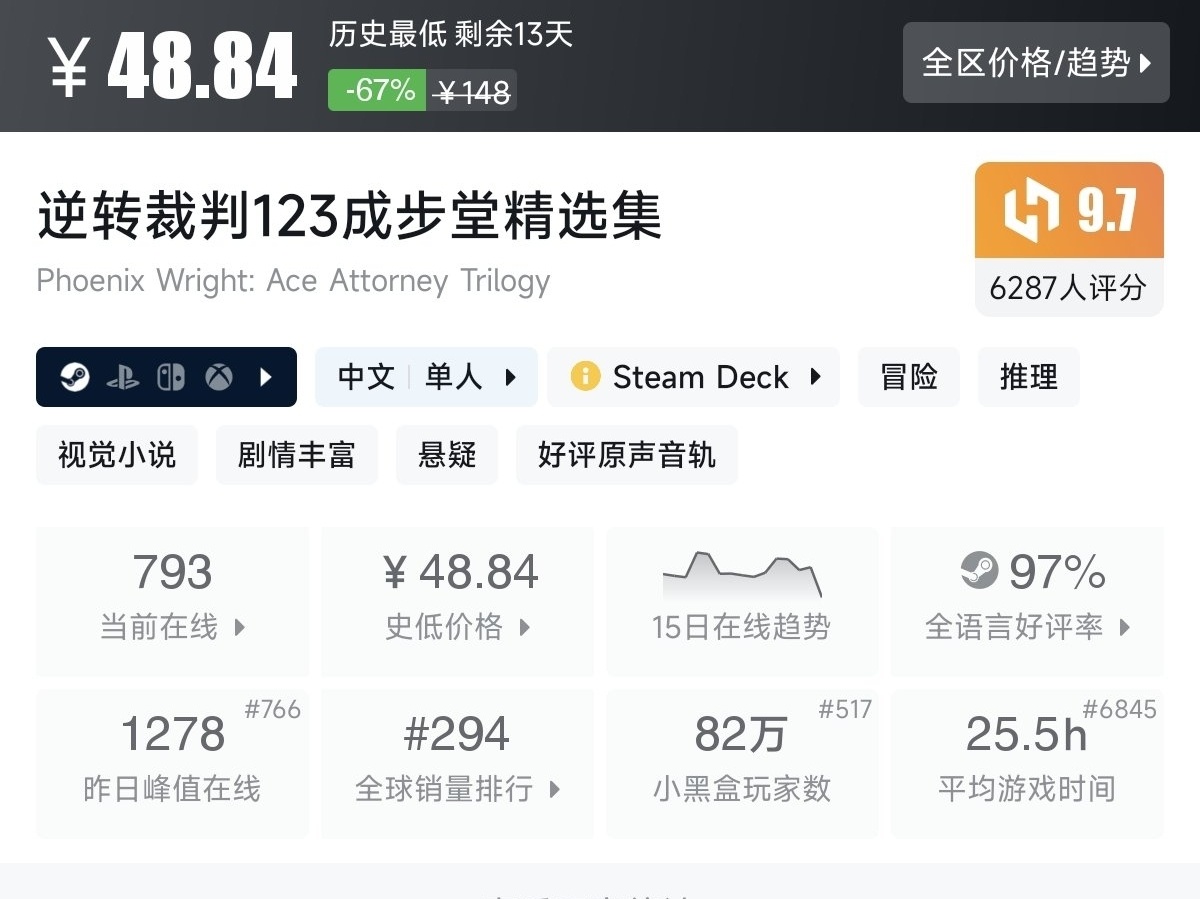The image size is (1200, 899).
Task: Click the Heybox score logo icon
Action: click(x=1030, y=211)
